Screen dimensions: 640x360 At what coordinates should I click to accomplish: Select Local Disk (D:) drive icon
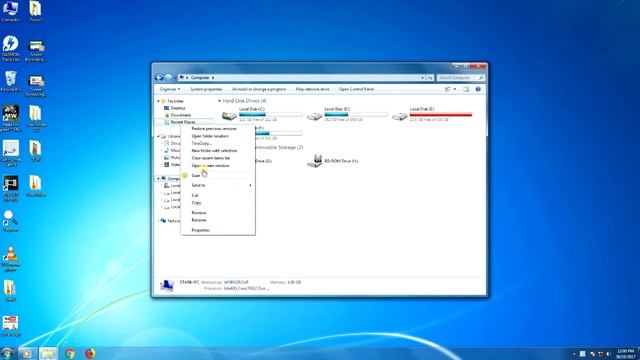pos(315,116)
